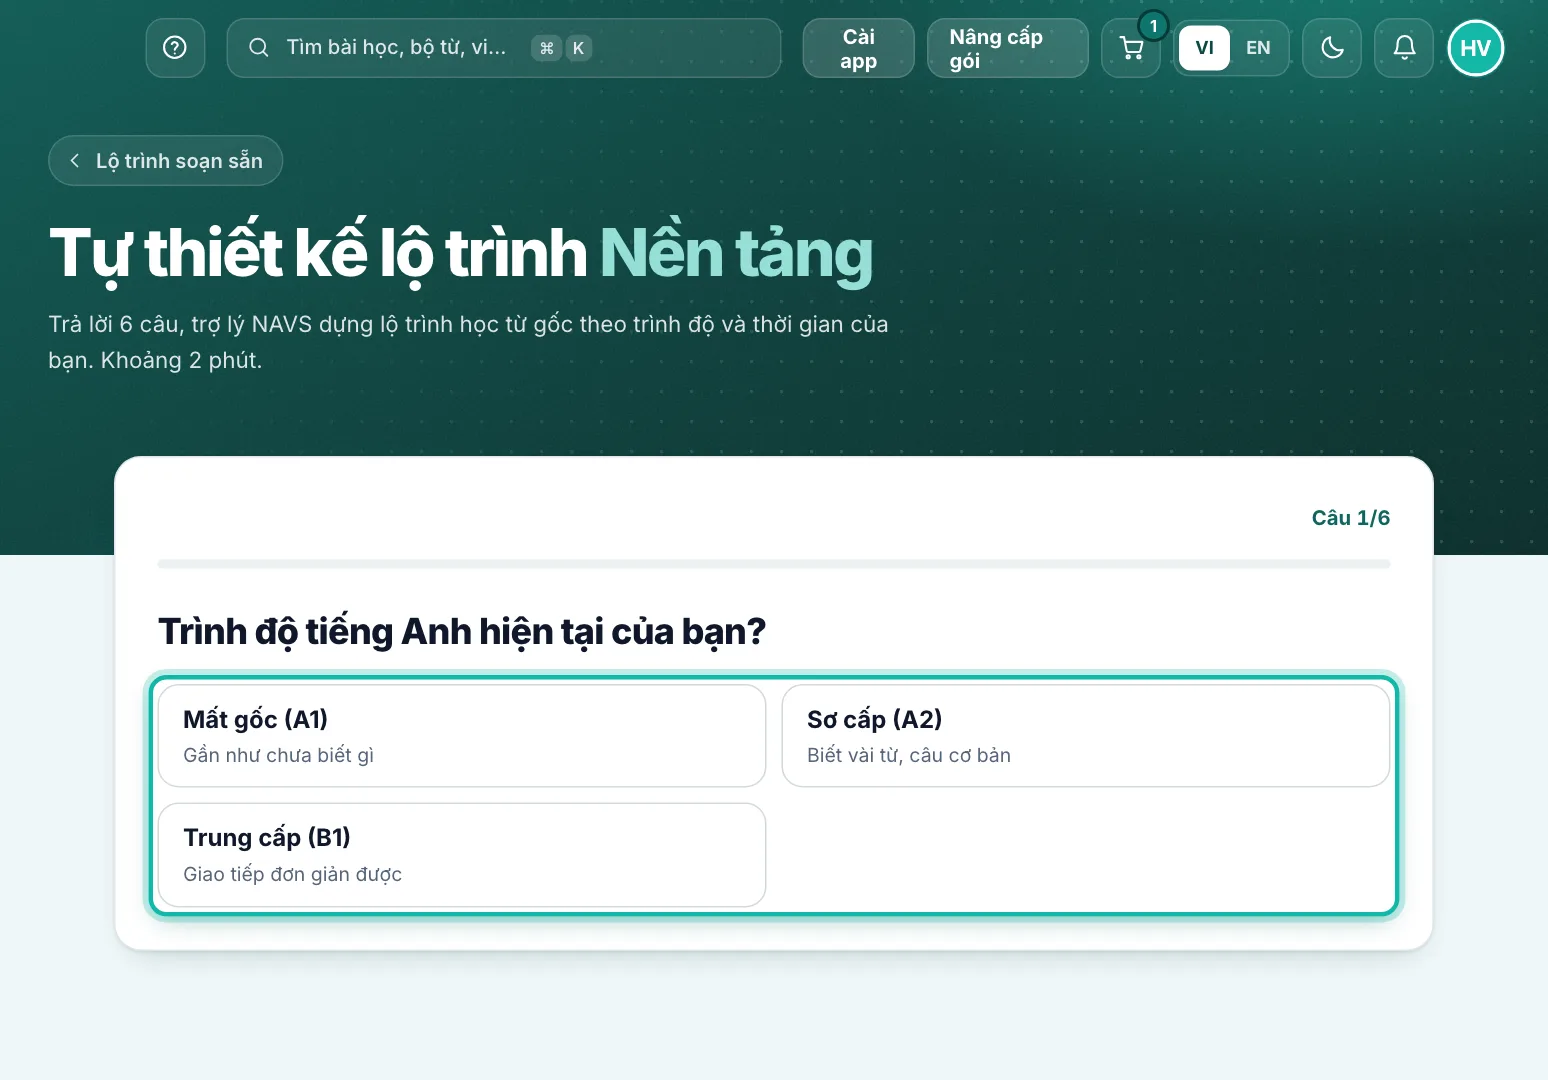Toggle dark mode moon icon
This screenshot has height=1080, width=1548.
coord(1332,48)
